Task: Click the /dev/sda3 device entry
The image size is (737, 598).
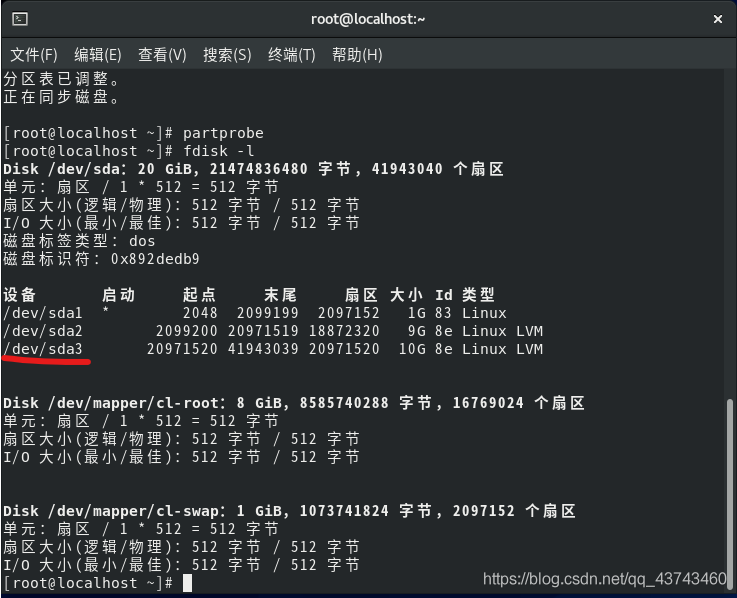Action: coord(43,349)
